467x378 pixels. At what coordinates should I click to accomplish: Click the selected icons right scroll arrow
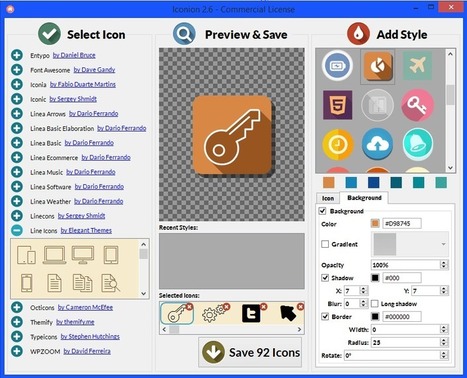[299, 329]
